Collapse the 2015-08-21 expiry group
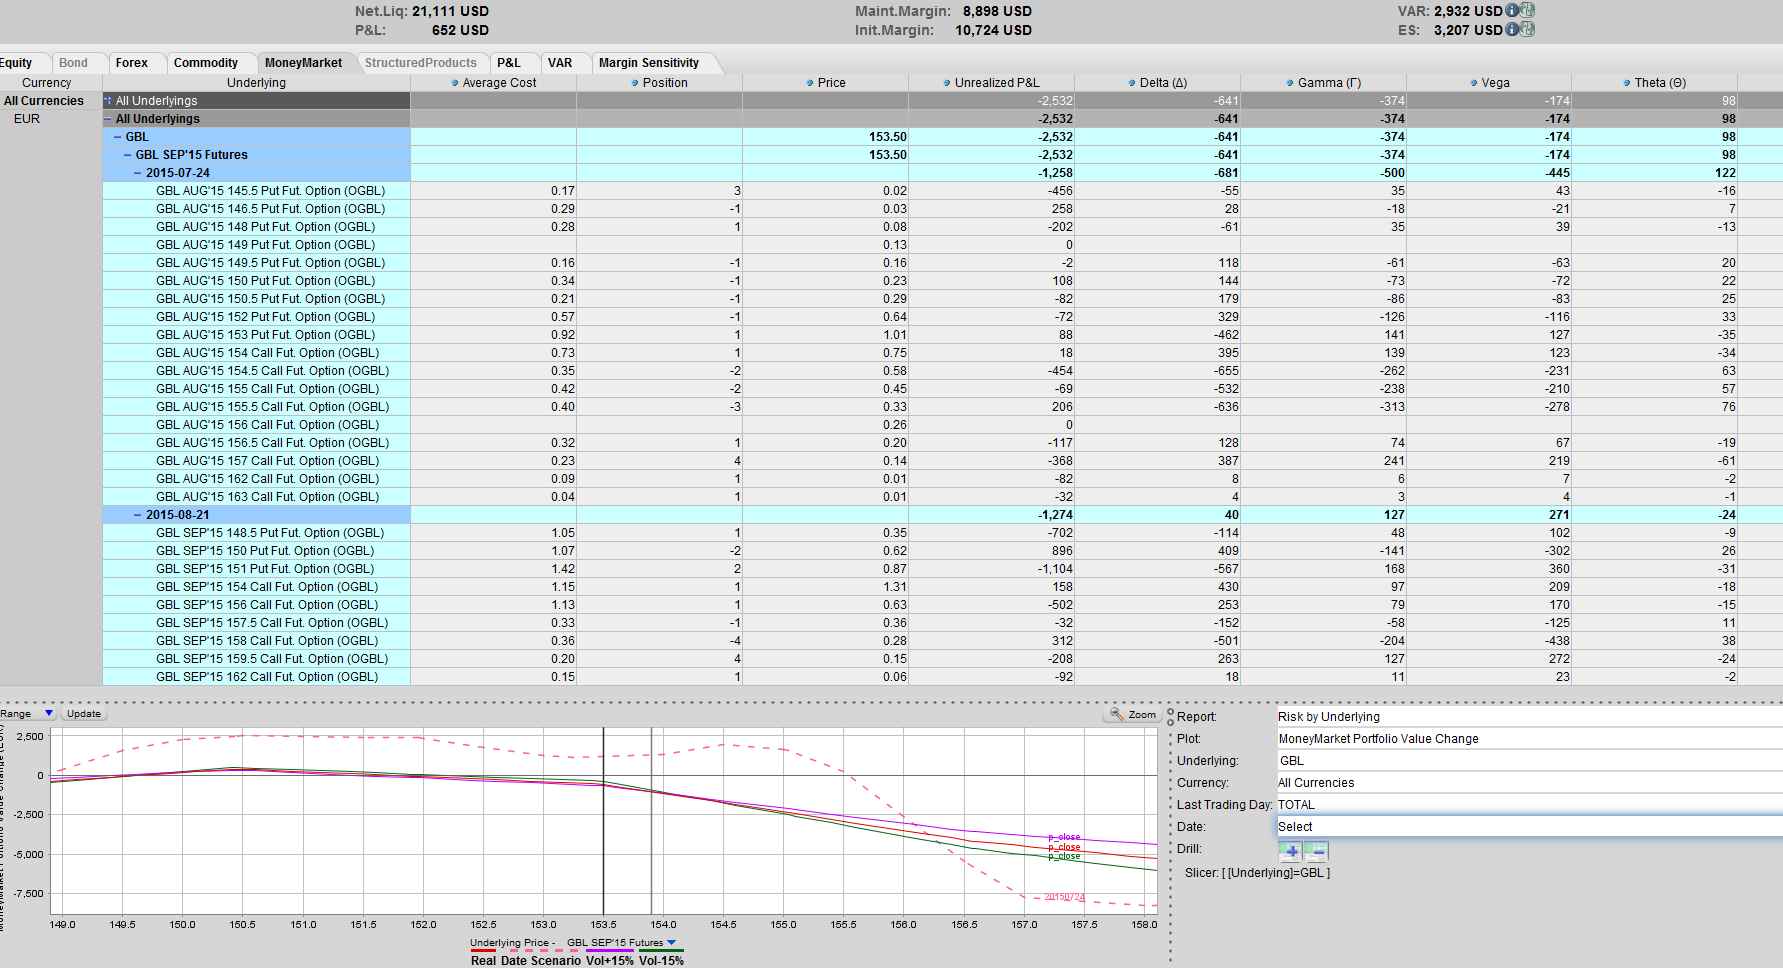 [x=138, y=515]
